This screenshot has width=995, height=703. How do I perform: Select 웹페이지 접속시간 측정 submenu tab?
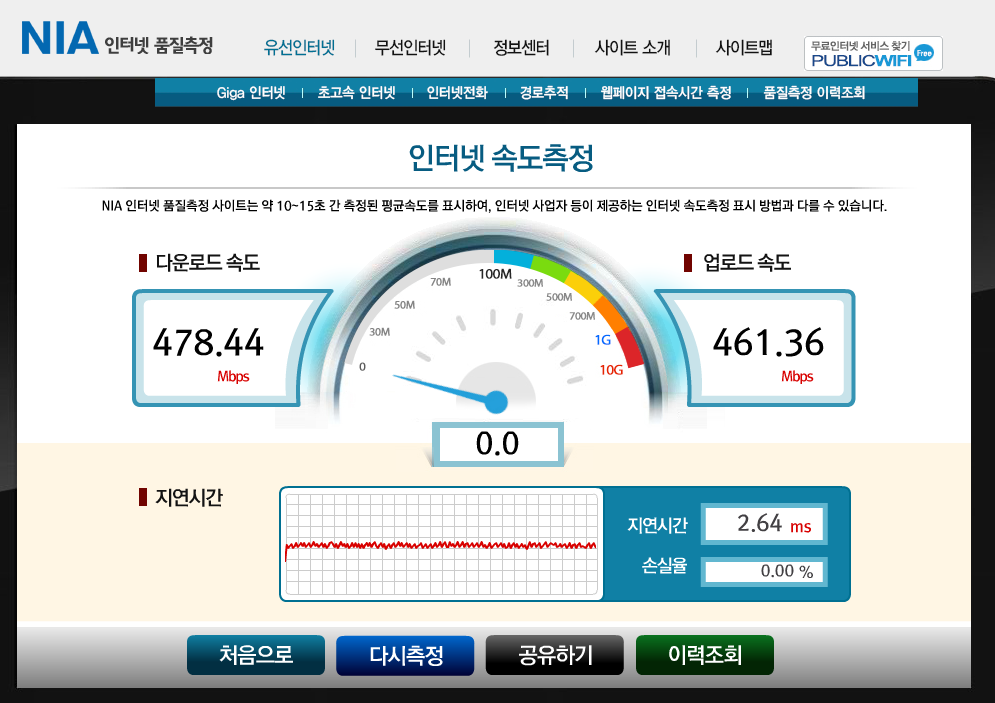(x=666, y=93)
